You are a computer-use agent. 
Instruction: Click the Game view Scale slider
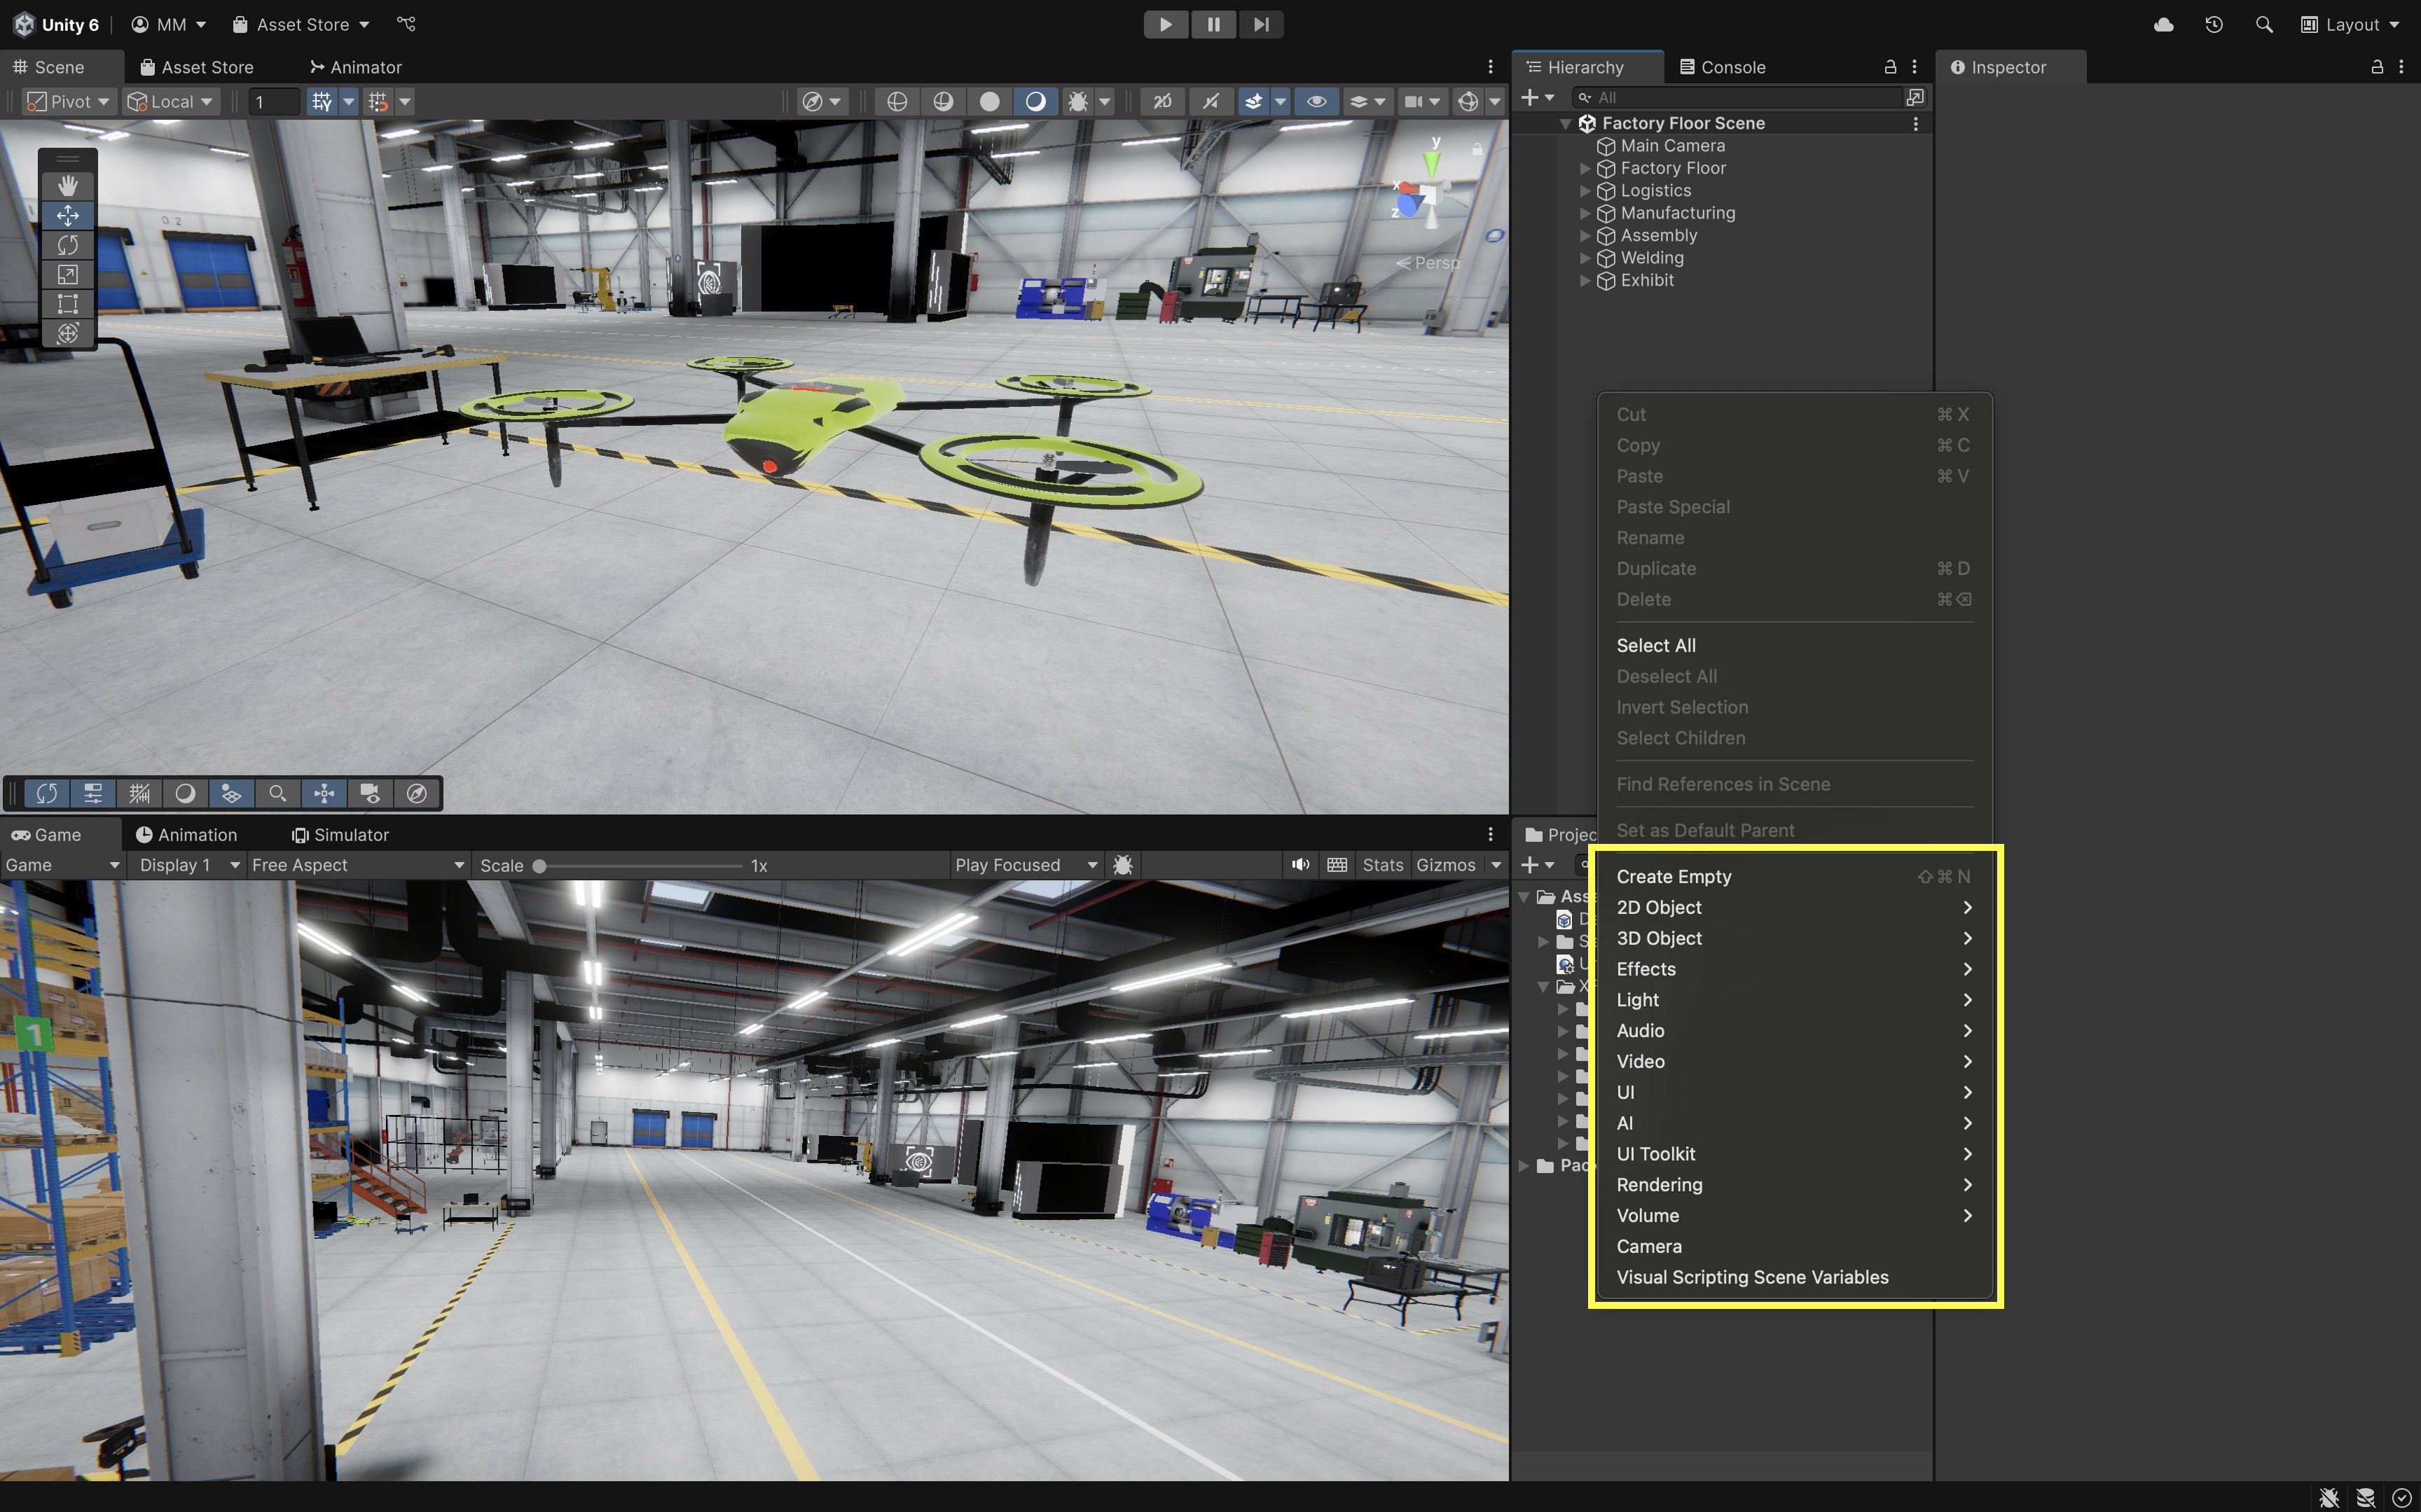(x=640, y=866)
